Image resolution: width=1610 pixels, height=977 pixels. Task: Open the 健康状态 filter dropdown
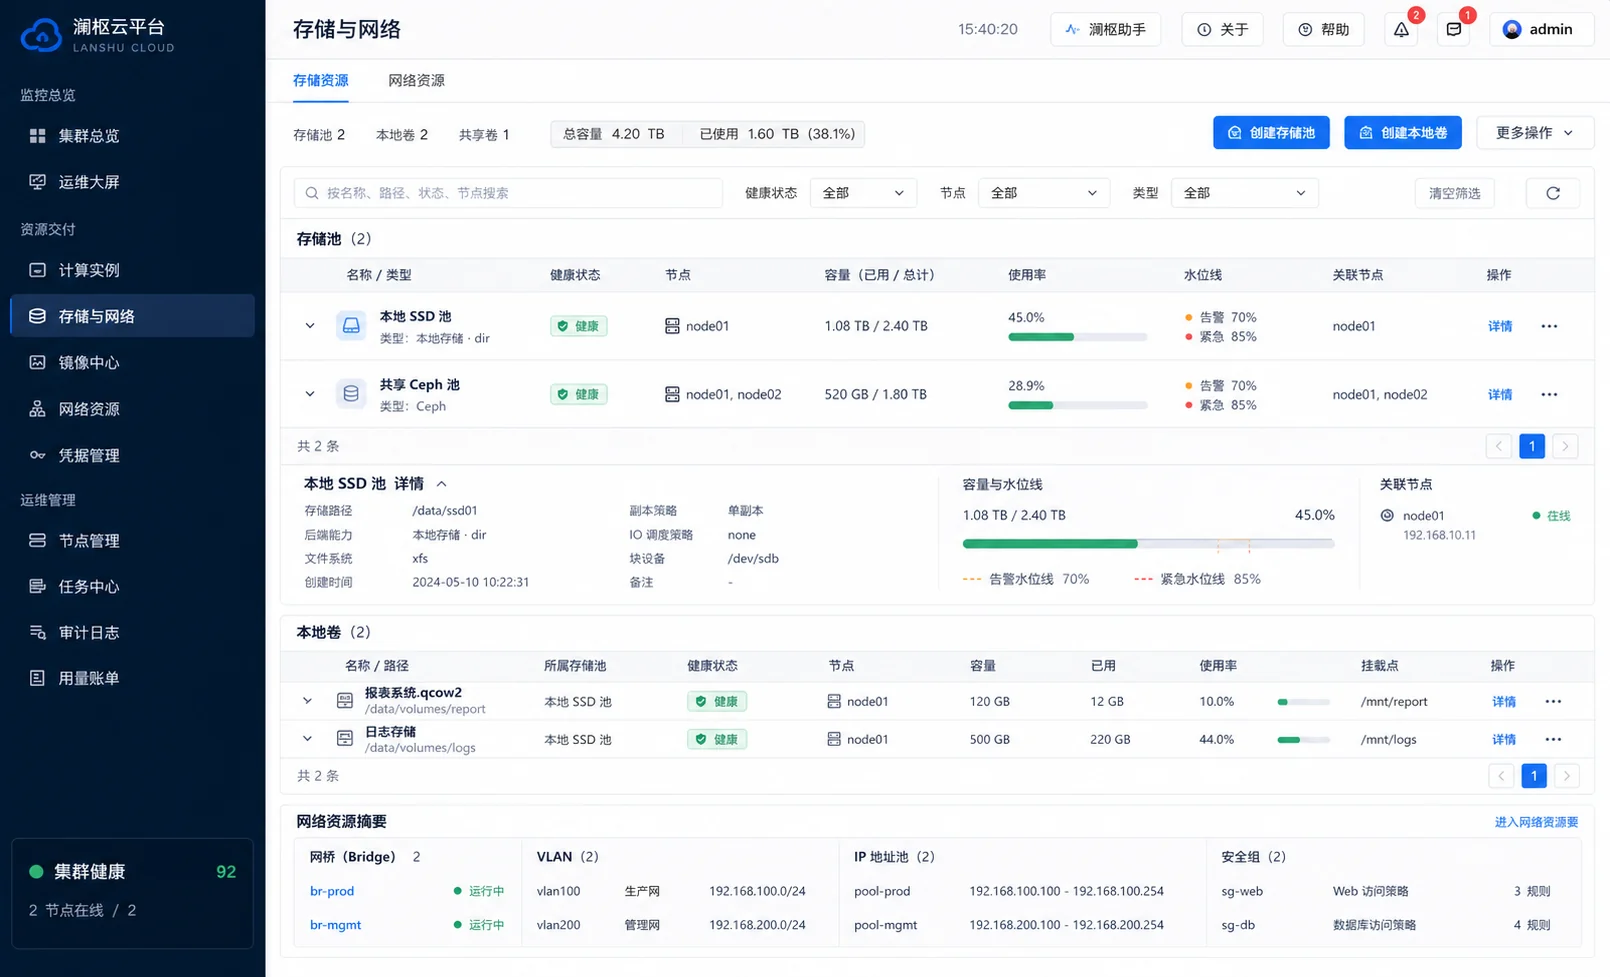(x=863, y=193)
